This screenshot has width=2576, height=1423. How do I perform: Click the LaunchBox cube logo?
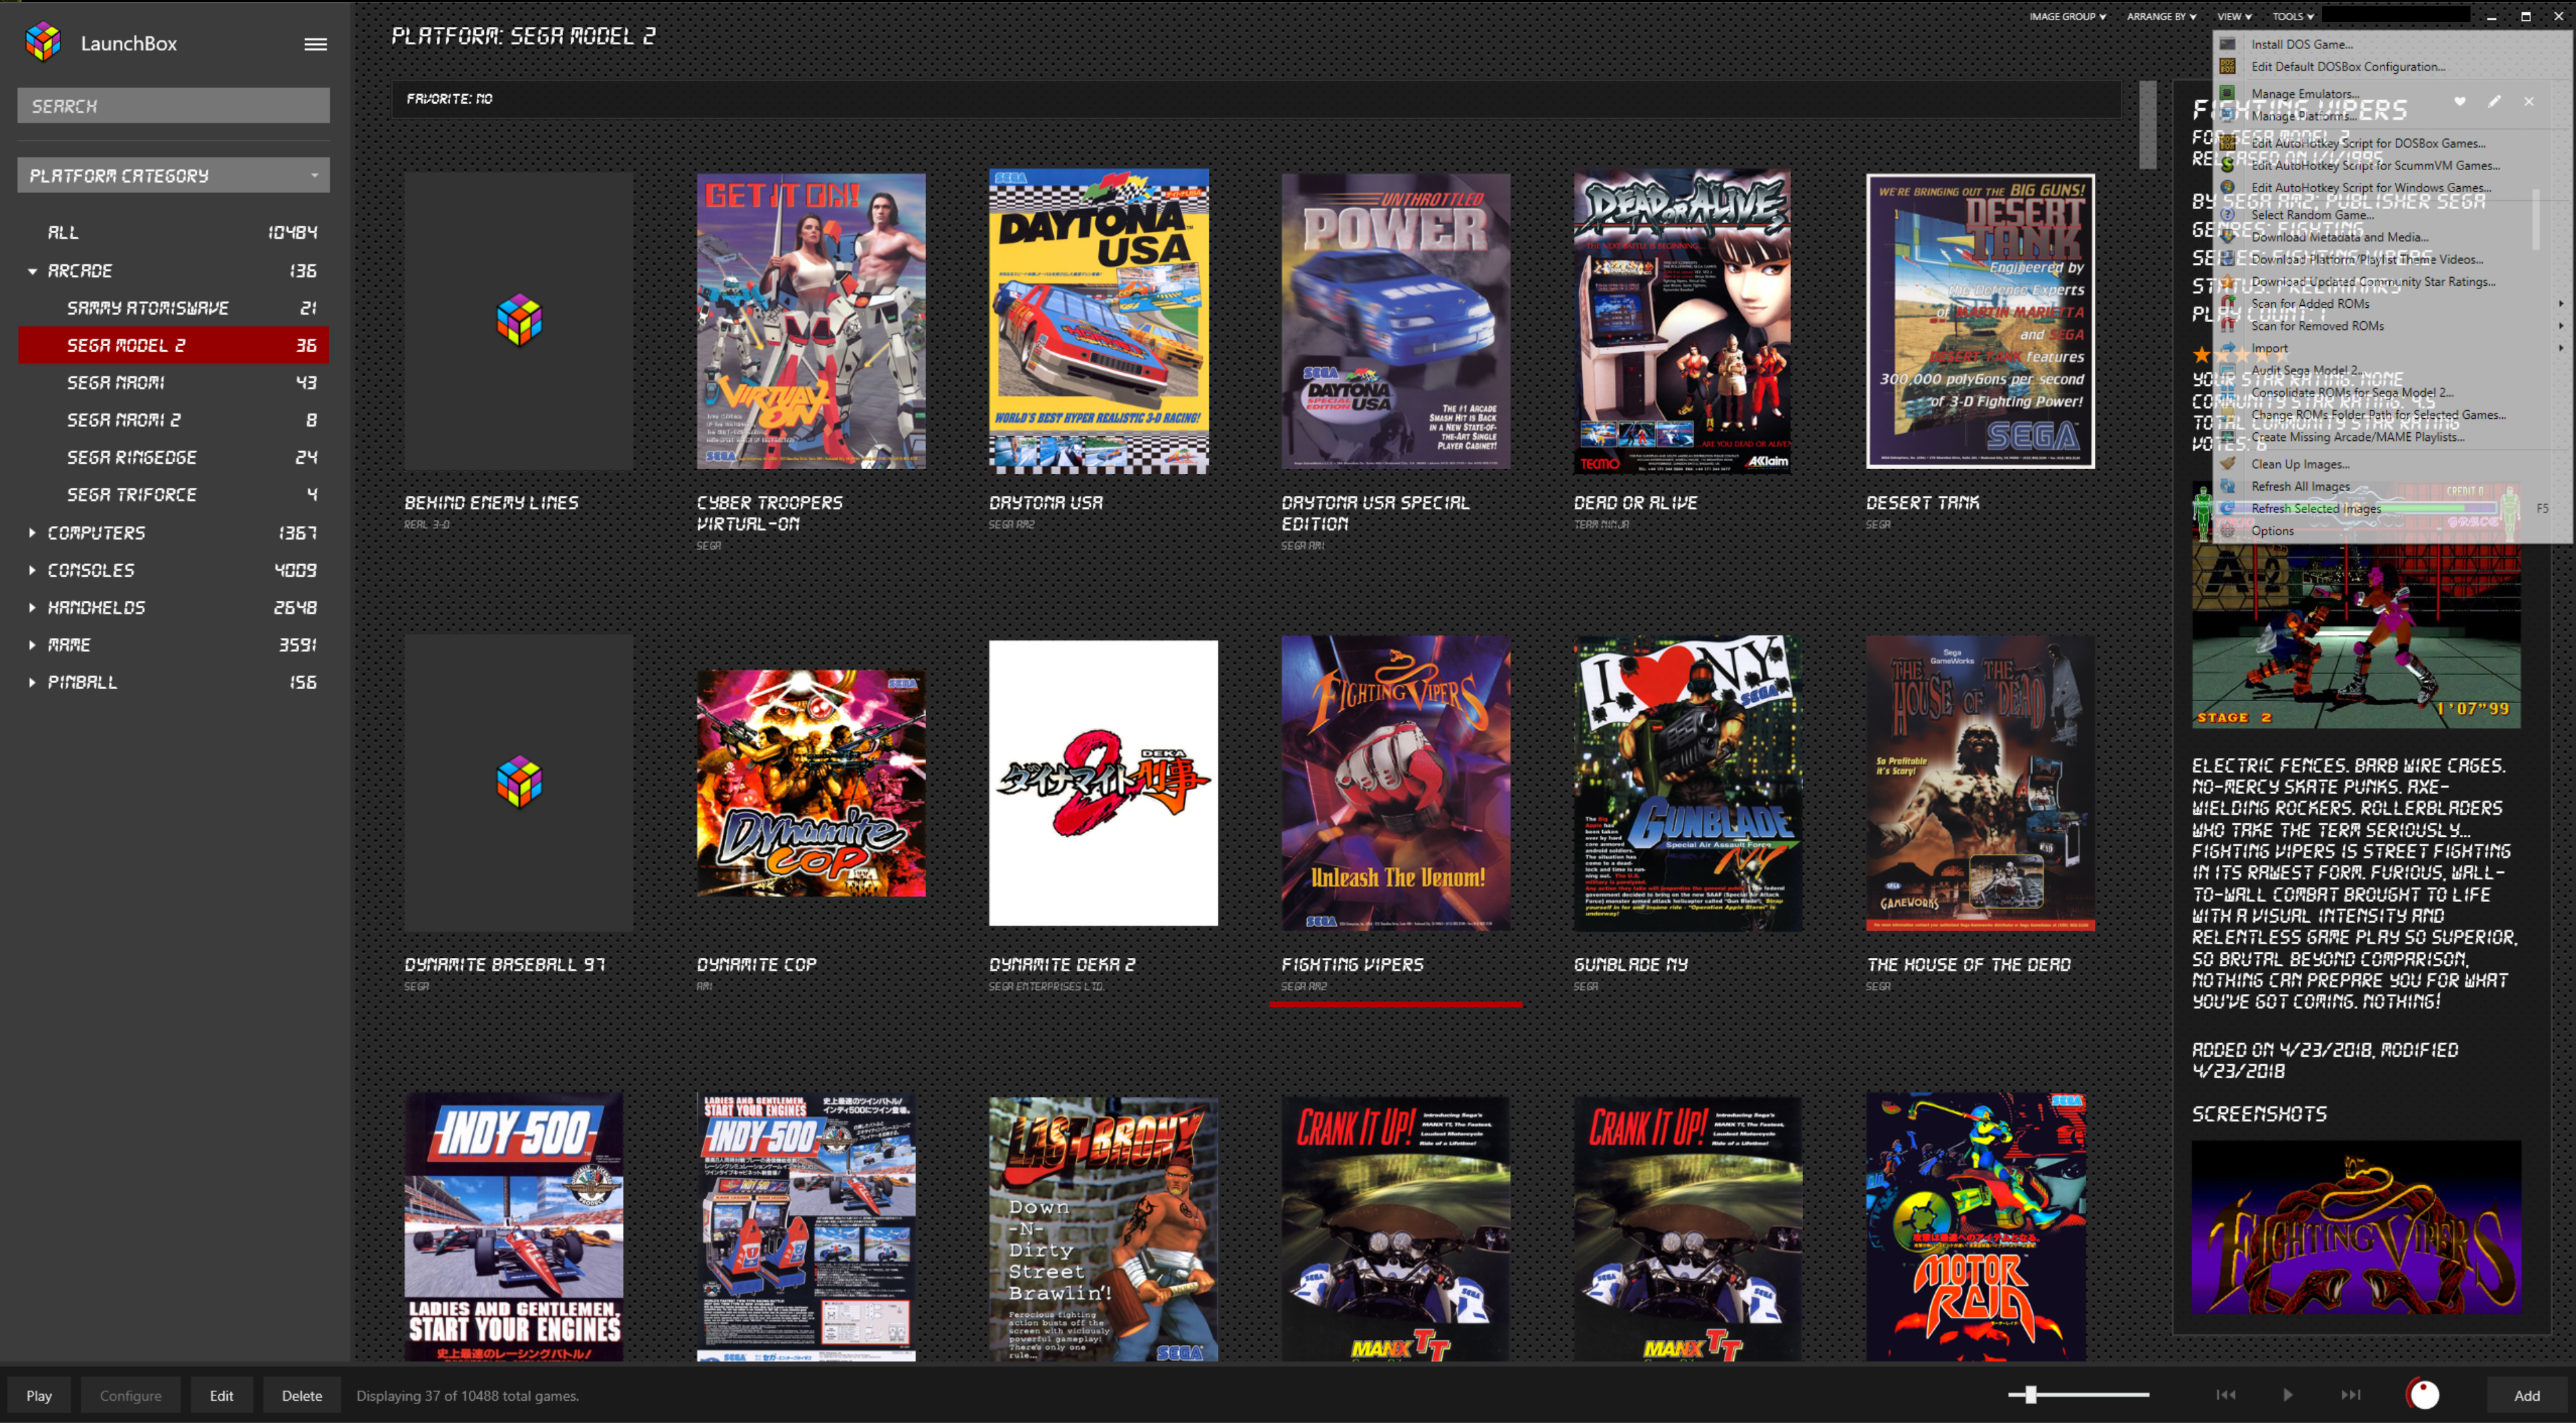(43, 43)
